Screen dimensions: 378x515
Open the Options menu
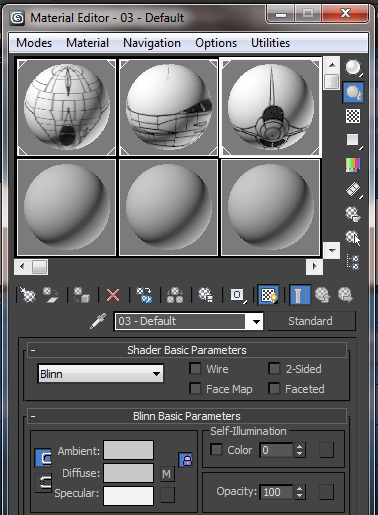point(216,43)
